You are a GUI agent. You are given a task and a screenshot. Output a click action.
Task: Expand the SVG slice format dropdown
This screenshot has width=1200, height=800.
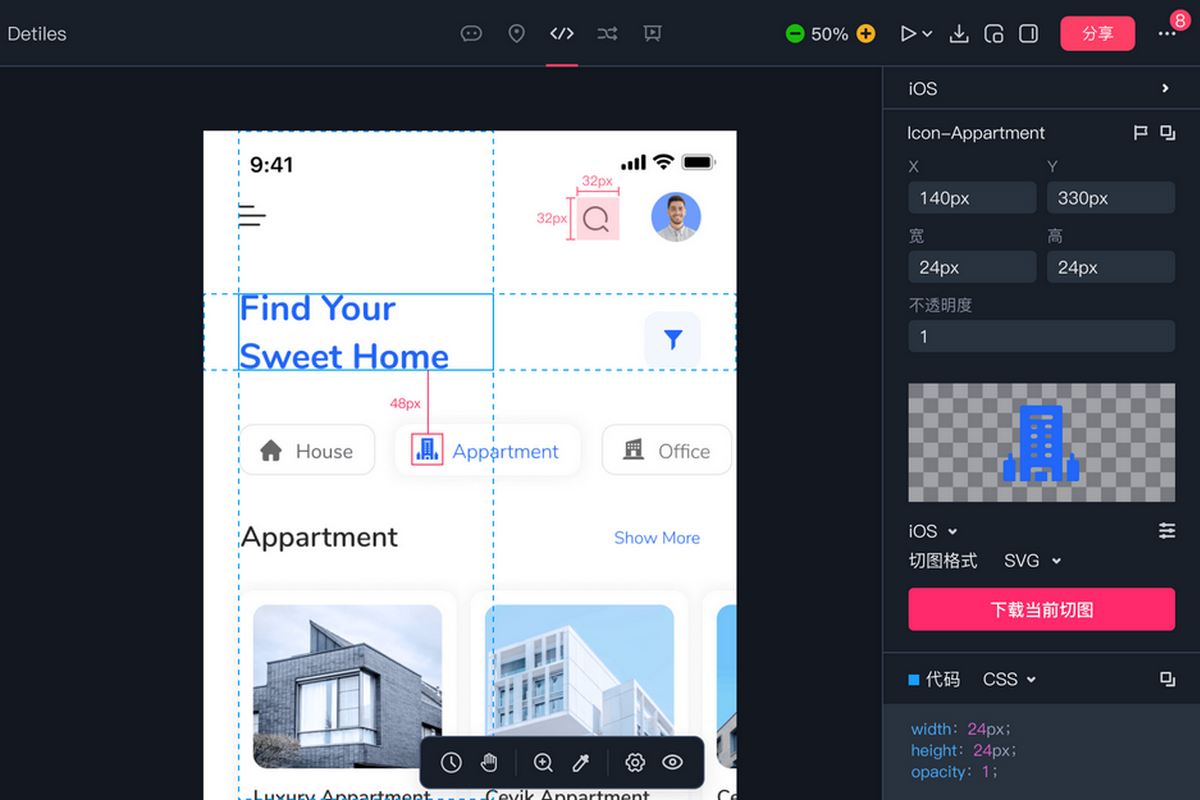point(1032,561)
